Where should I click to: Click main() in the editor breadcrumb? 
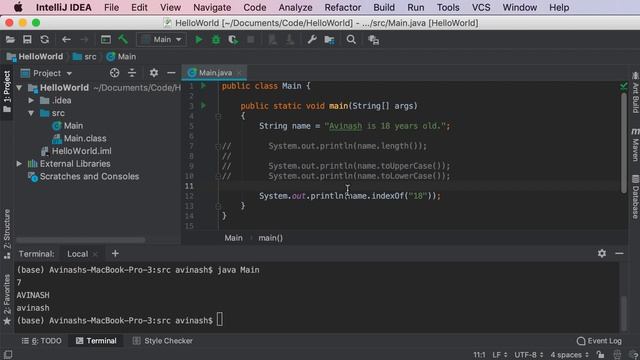click(x=270, y=238)
